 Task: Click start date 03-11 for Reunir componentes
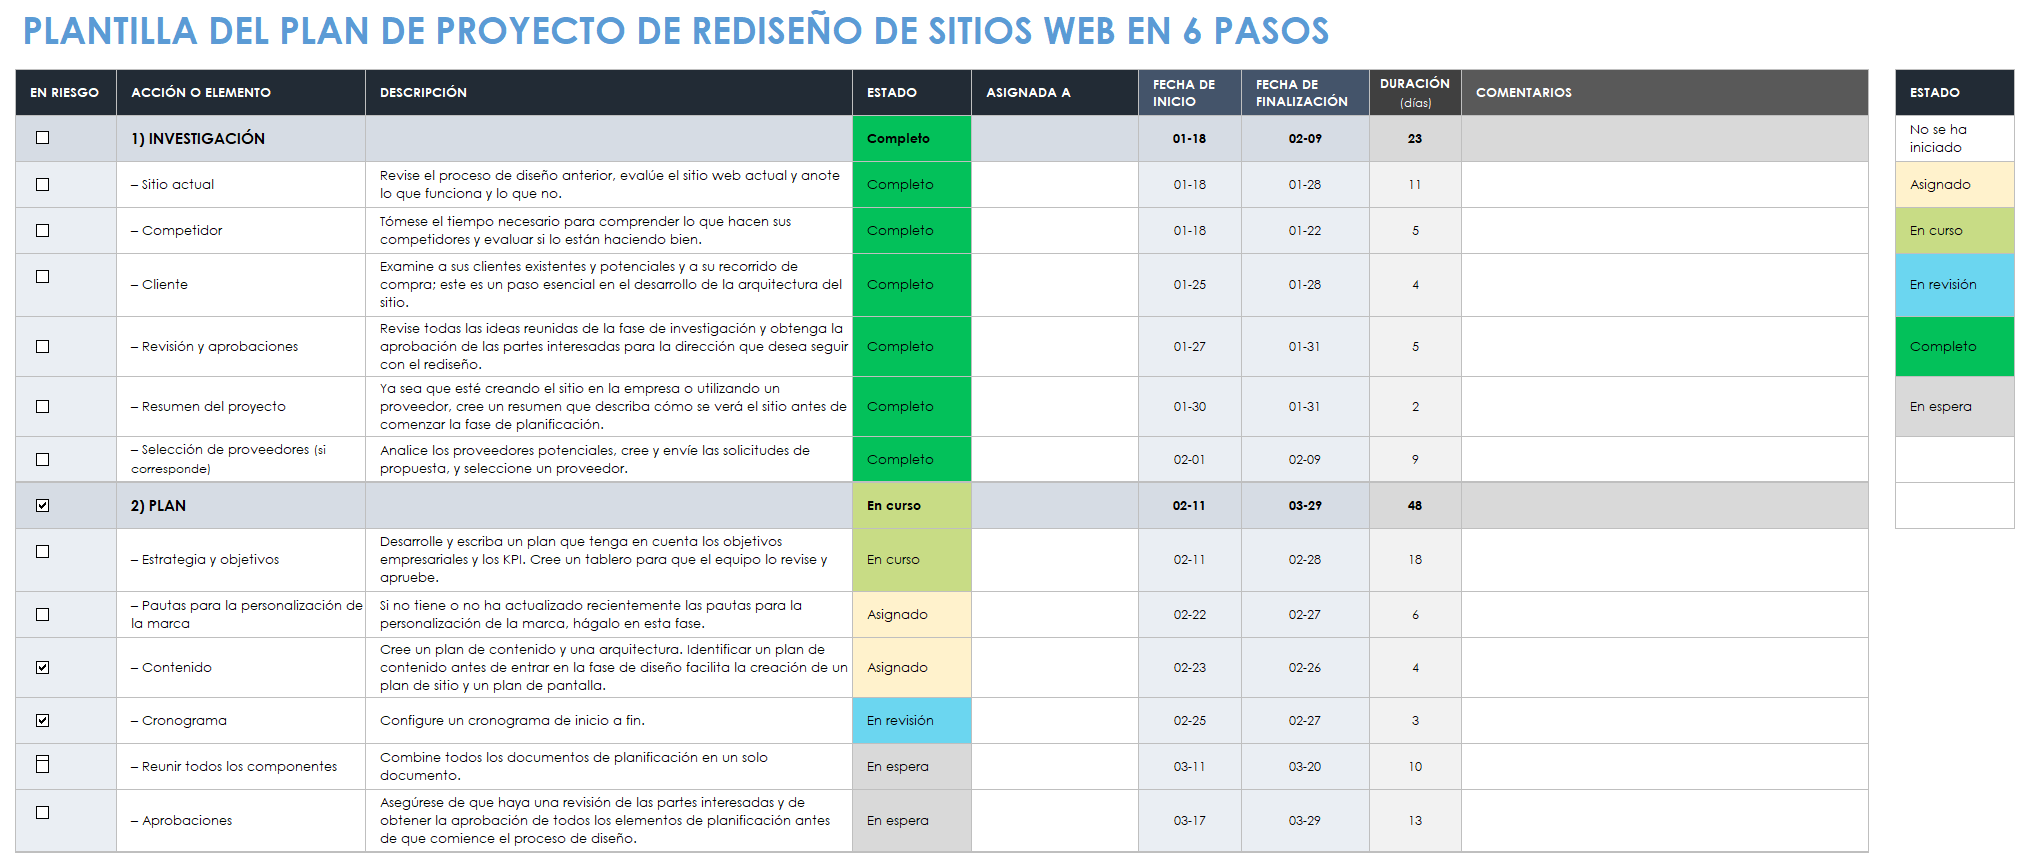[1190, 766]
